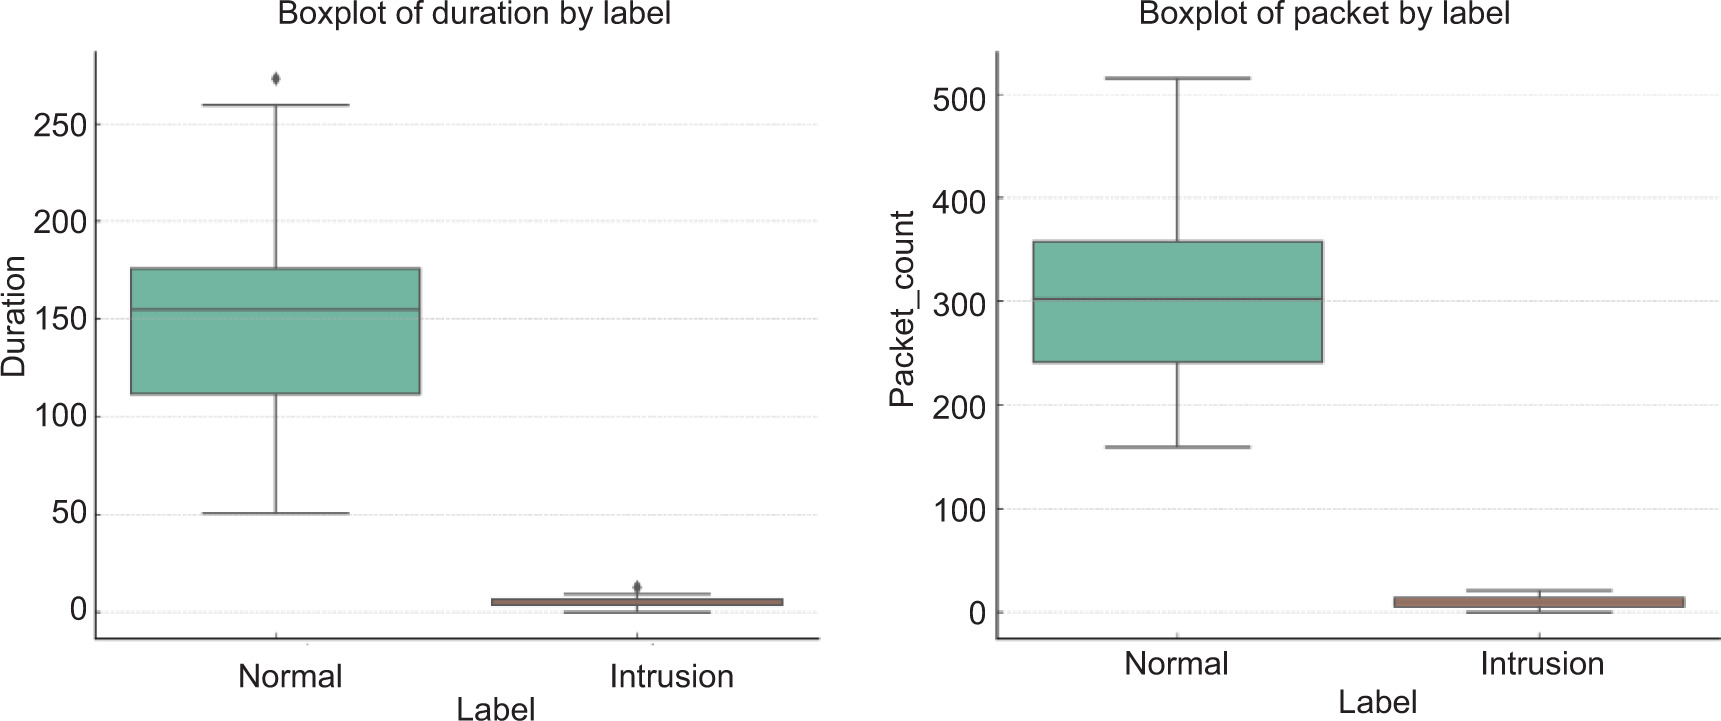Click the 500 tick value on Packet_count axis
Image resolution: width=1721 pixels, height=721 pixels.
pos(957,97)
